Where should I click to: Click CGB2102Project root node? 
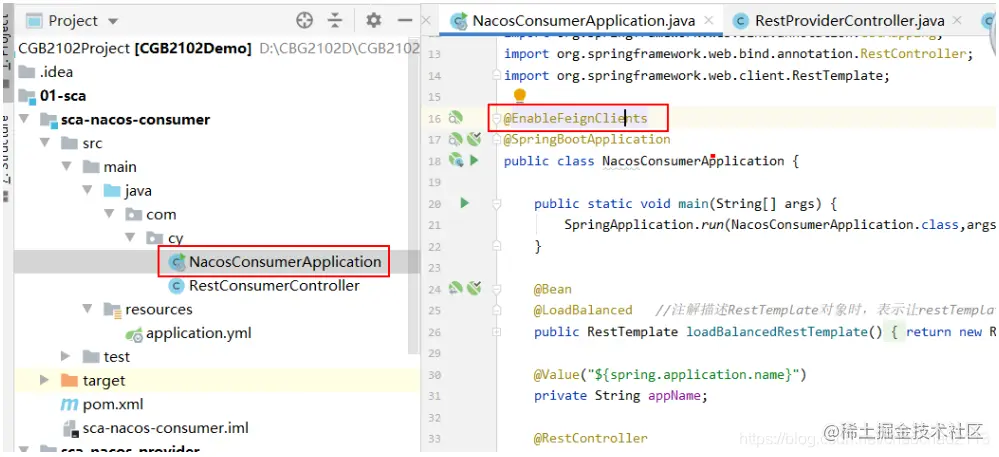[135, 48]
